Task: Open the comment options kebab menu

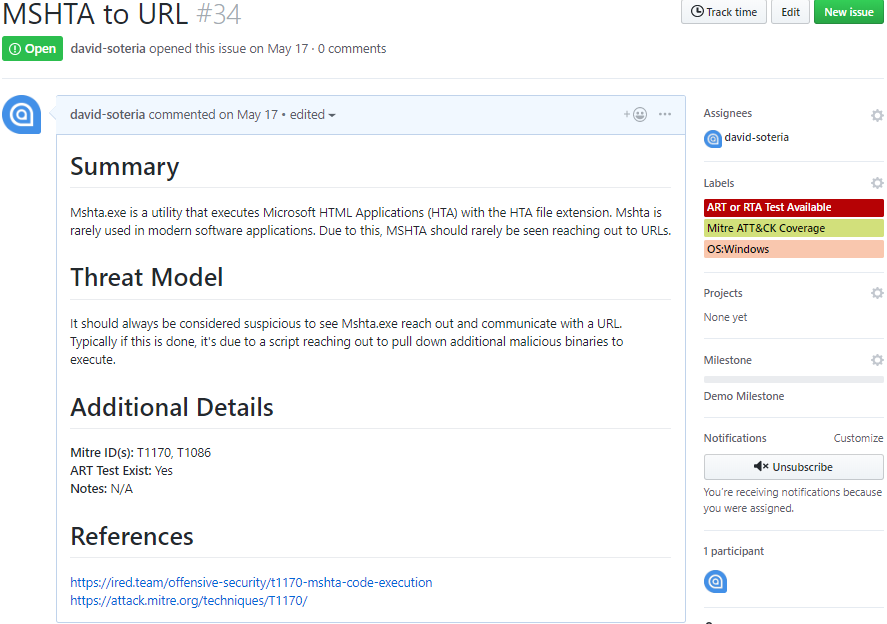Action: pyautogui.click(x=665, y=114)
